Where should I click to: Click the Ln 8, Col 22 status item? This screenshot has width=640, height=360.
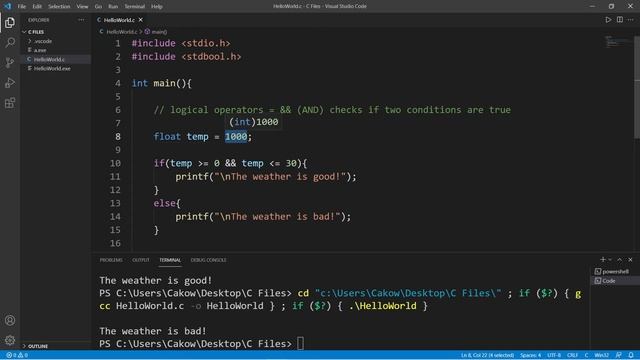pyautogui.click(x=487, y=355)
